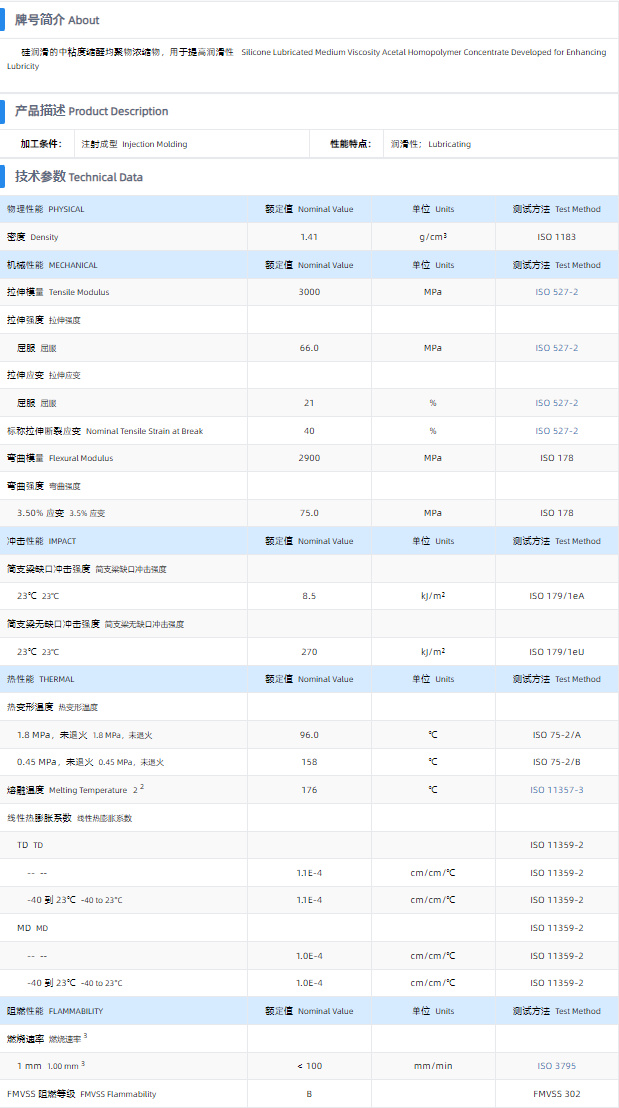Select the ISO 75-2/B test method cell
This screenshot has width=619, height=1108.
point(556,762)
